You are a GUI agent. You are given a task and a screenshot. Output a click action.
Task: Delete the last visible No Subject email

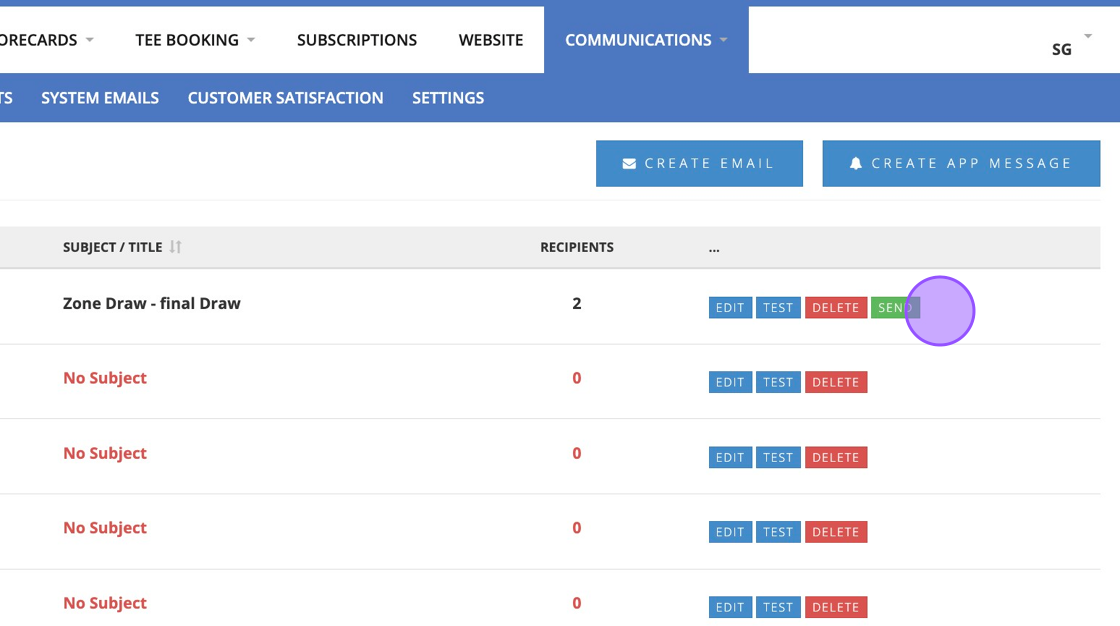pos(835,607)
